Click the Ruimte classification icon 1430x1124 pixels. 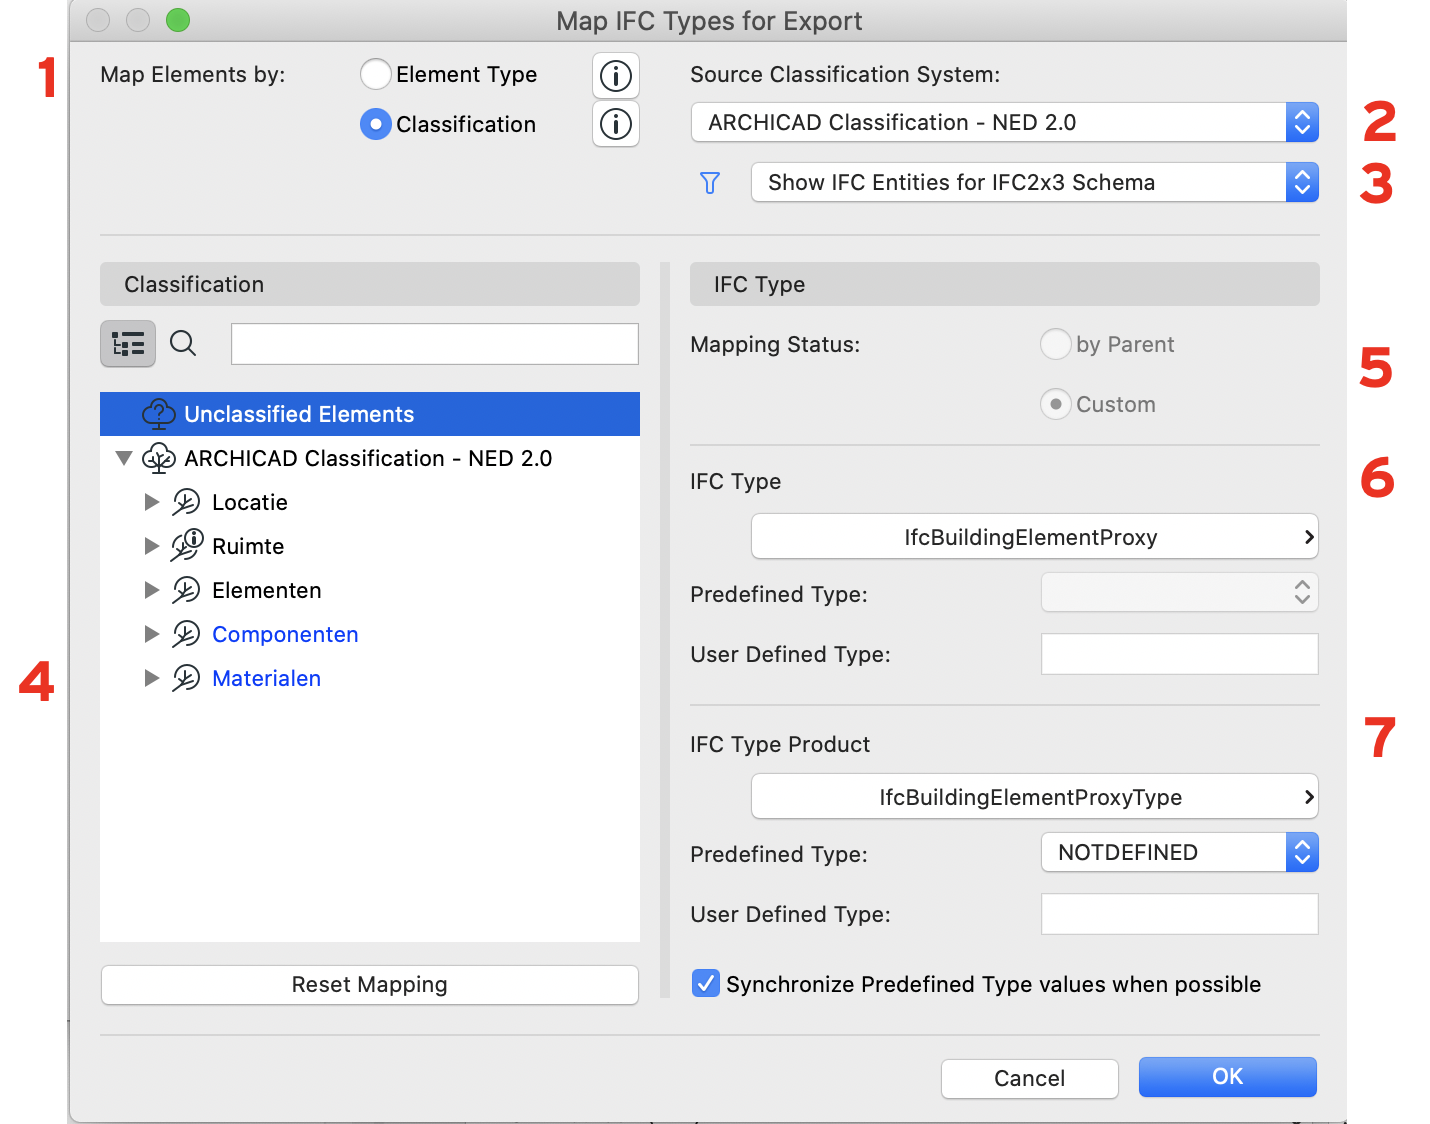point(187,545)
